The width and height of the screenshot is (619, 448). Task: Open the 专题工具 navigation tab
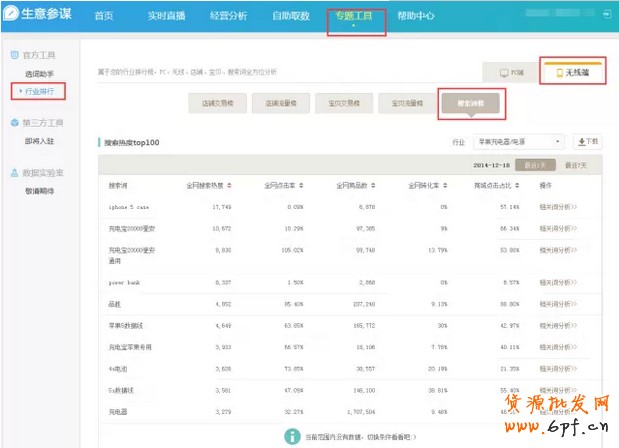pos(356,17)
